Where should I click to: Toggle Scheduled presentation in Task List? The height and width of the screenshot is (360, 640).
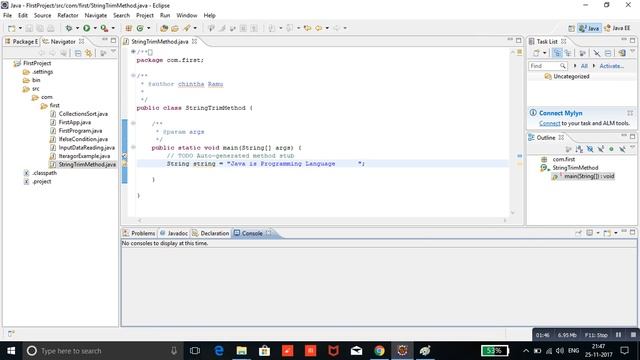coord(568,53)
